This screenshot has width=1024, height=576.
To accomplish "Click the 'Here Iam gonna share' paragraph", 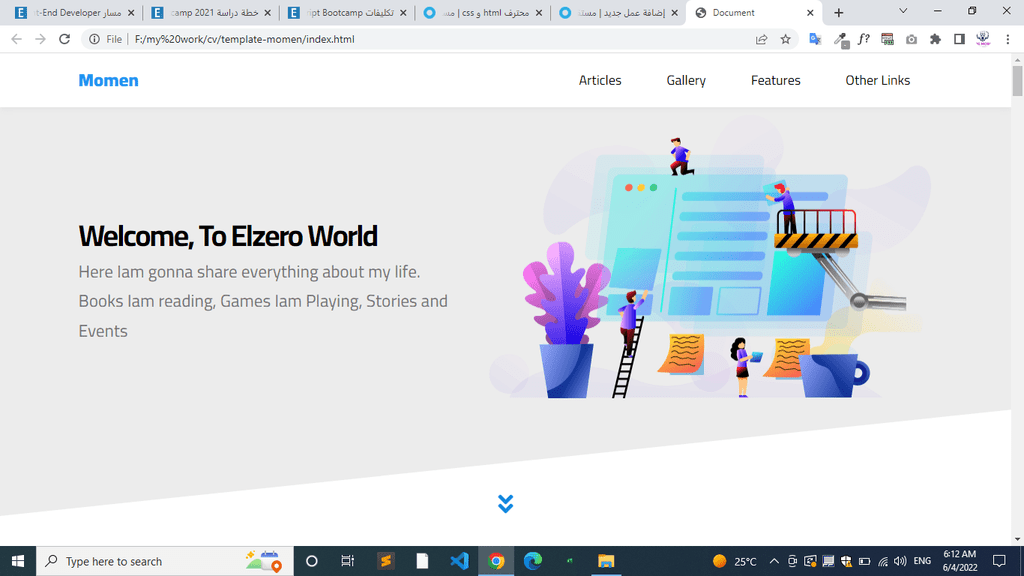I will pyautogui.click(x=263, y=301).
